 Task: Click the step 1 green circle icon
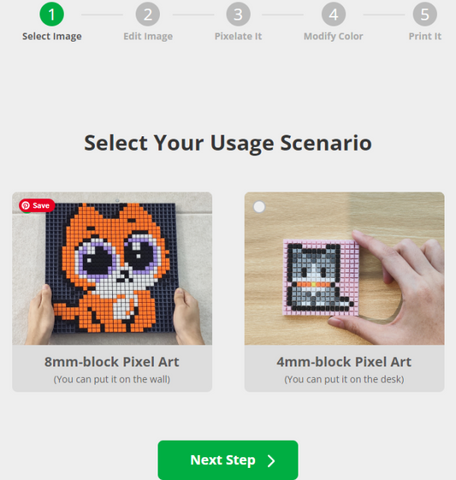tap(52, 14)
